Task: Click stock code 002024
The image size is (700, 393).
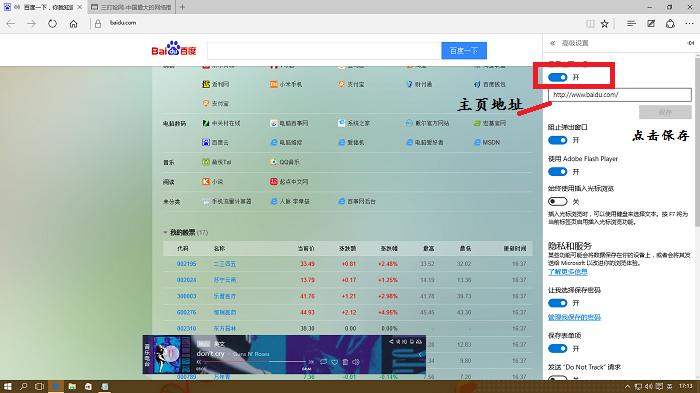Action: [186, 280]
